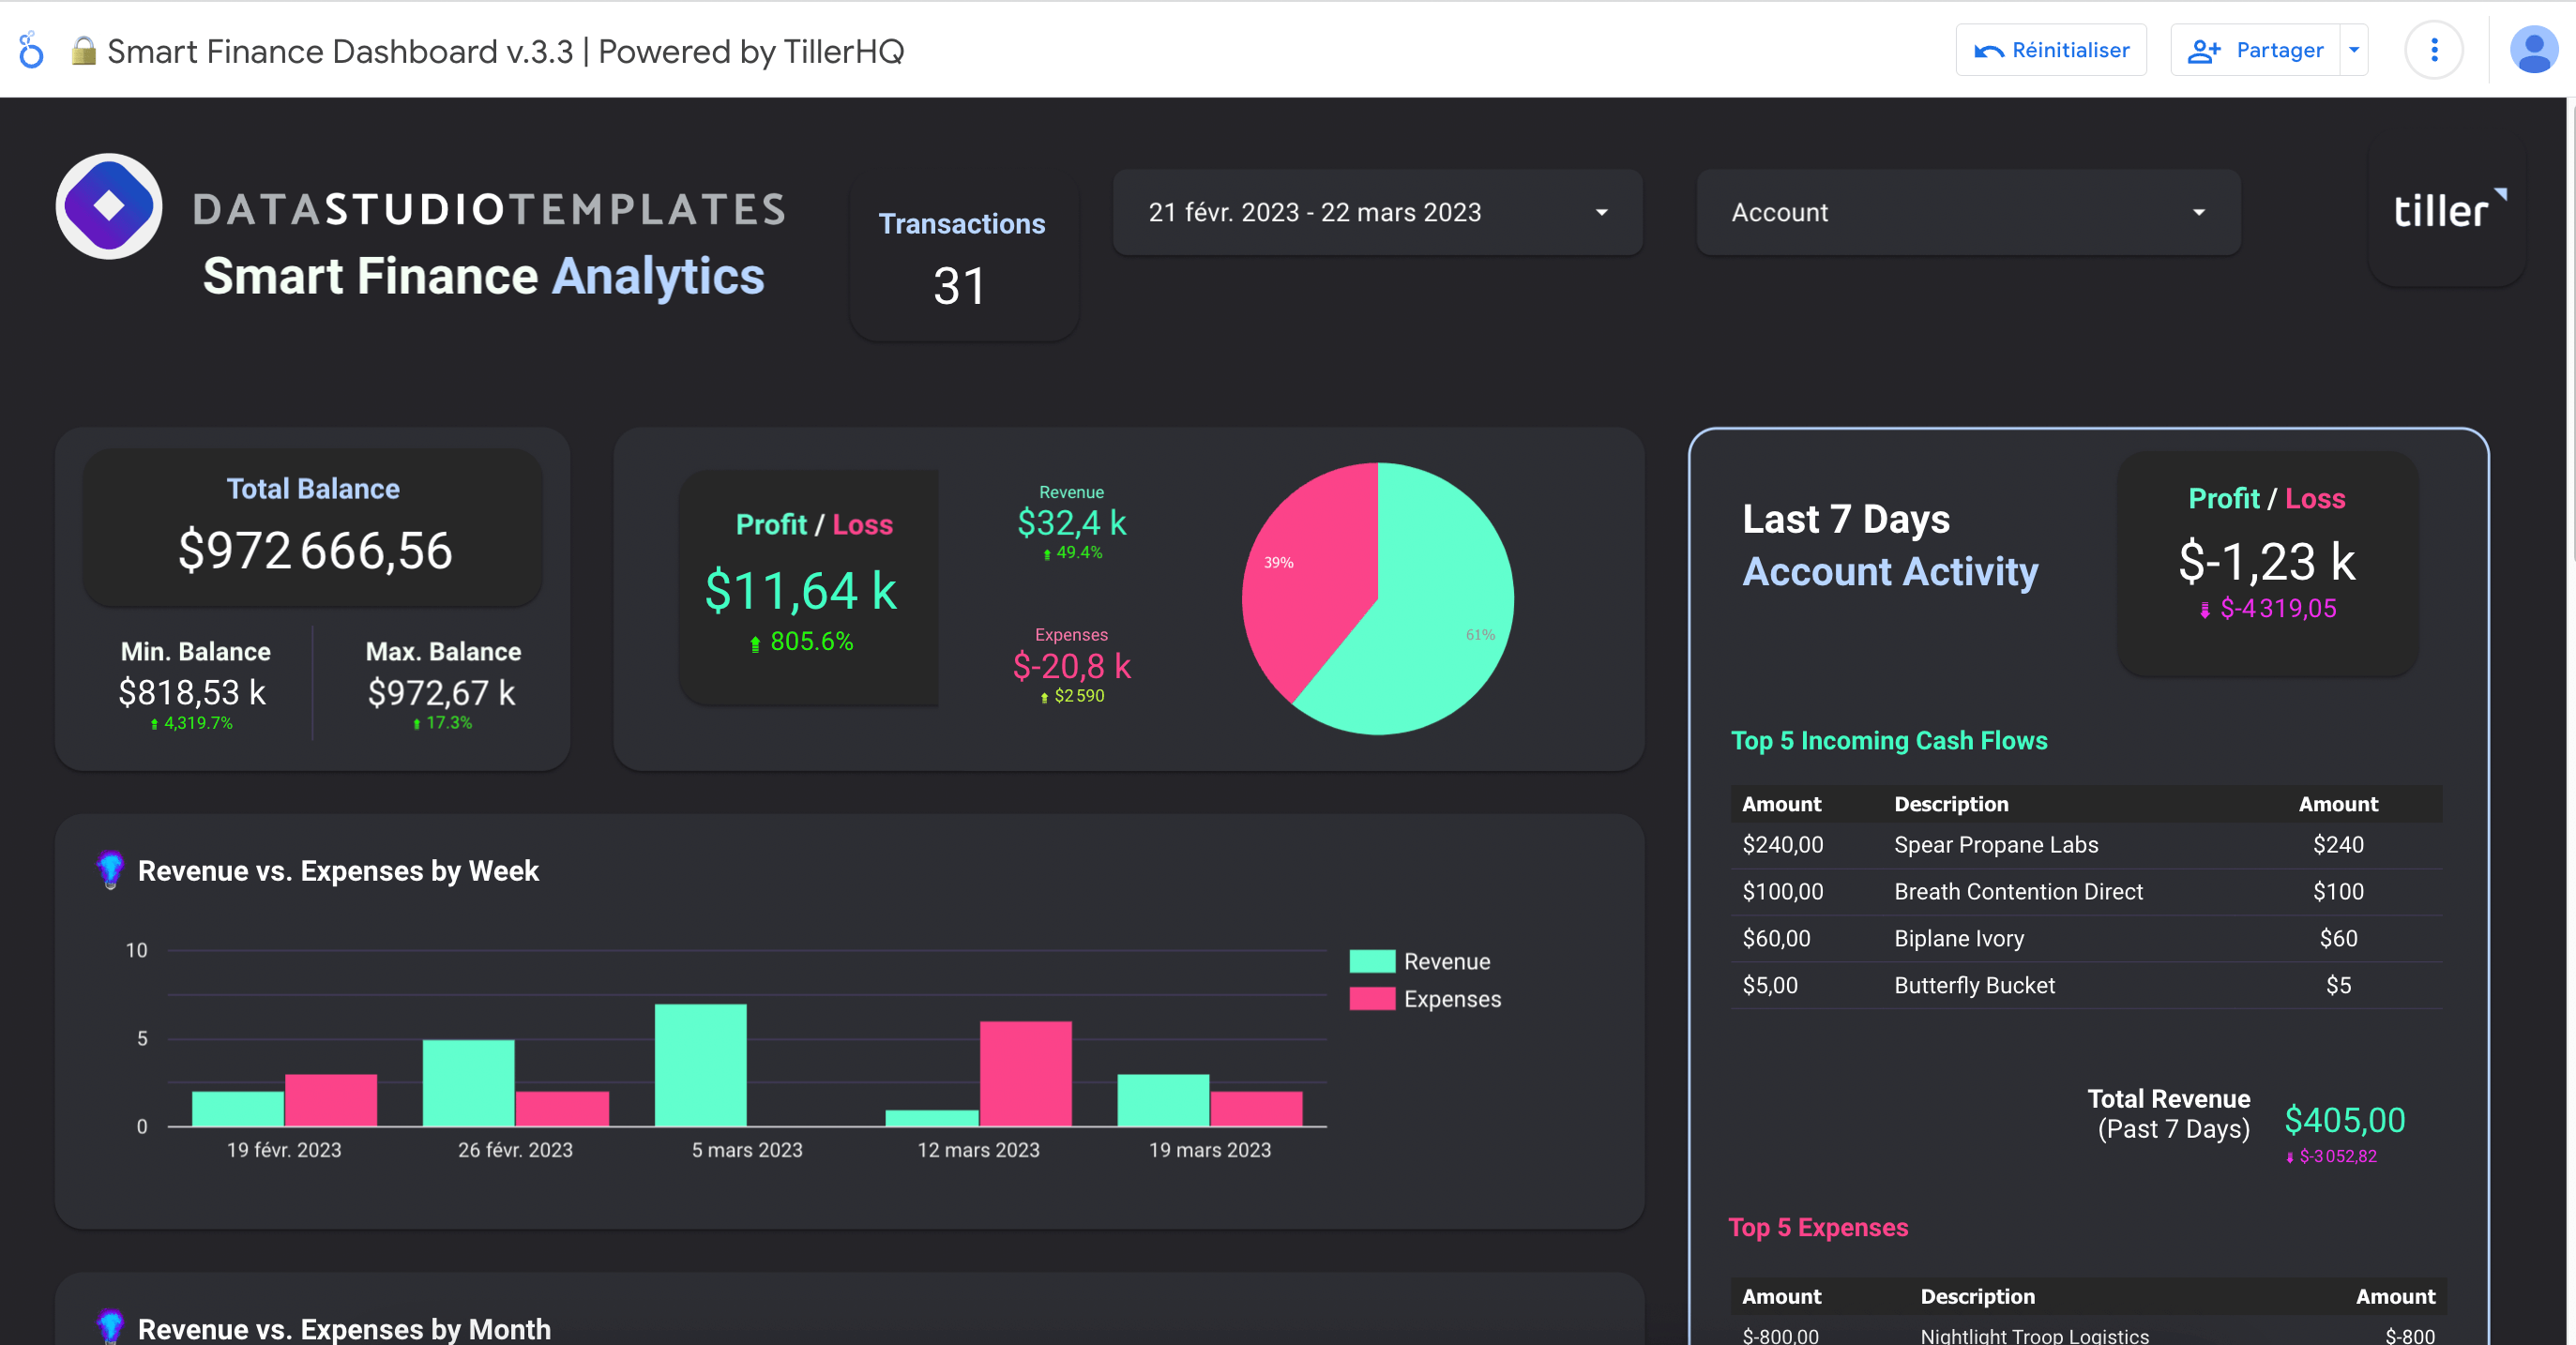Click the Total Revenue value $405,00

[2345, 1120]
